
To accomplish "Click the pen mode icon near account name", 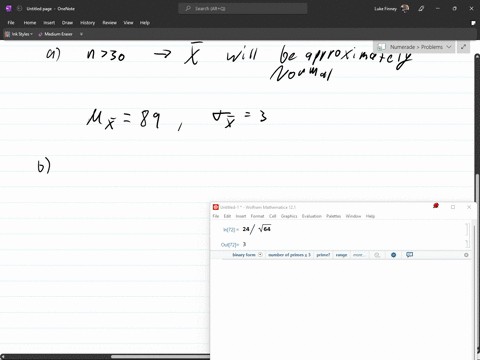I will [421, 9].
